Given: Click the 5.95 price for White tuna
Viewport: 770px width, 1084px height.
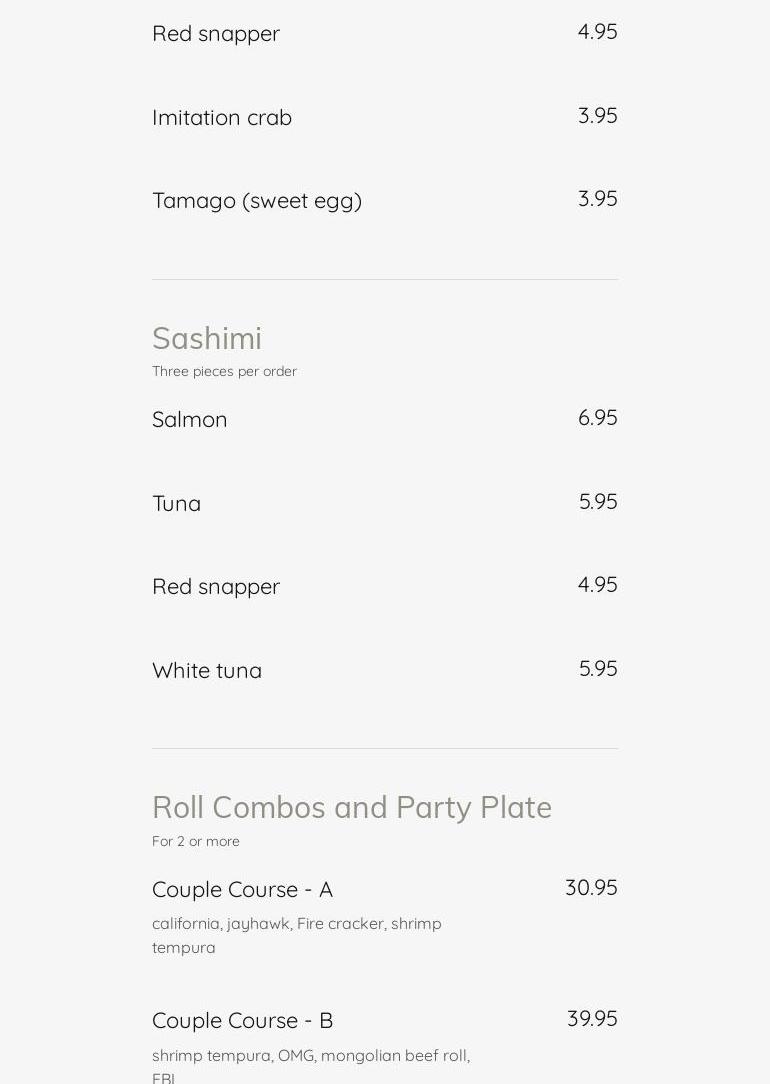Looking at the screenshot, I should click(598, 669).
